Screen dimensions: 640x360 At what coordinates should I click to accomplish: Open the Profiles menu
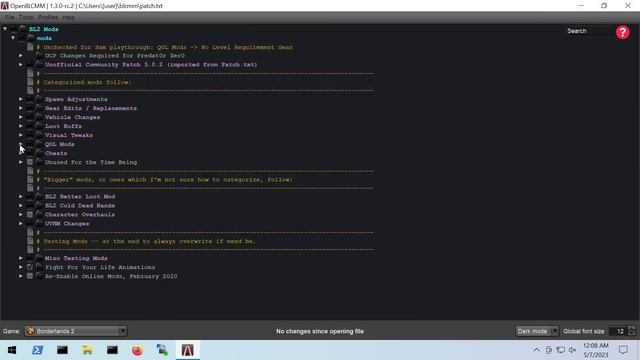pos(48,17)
